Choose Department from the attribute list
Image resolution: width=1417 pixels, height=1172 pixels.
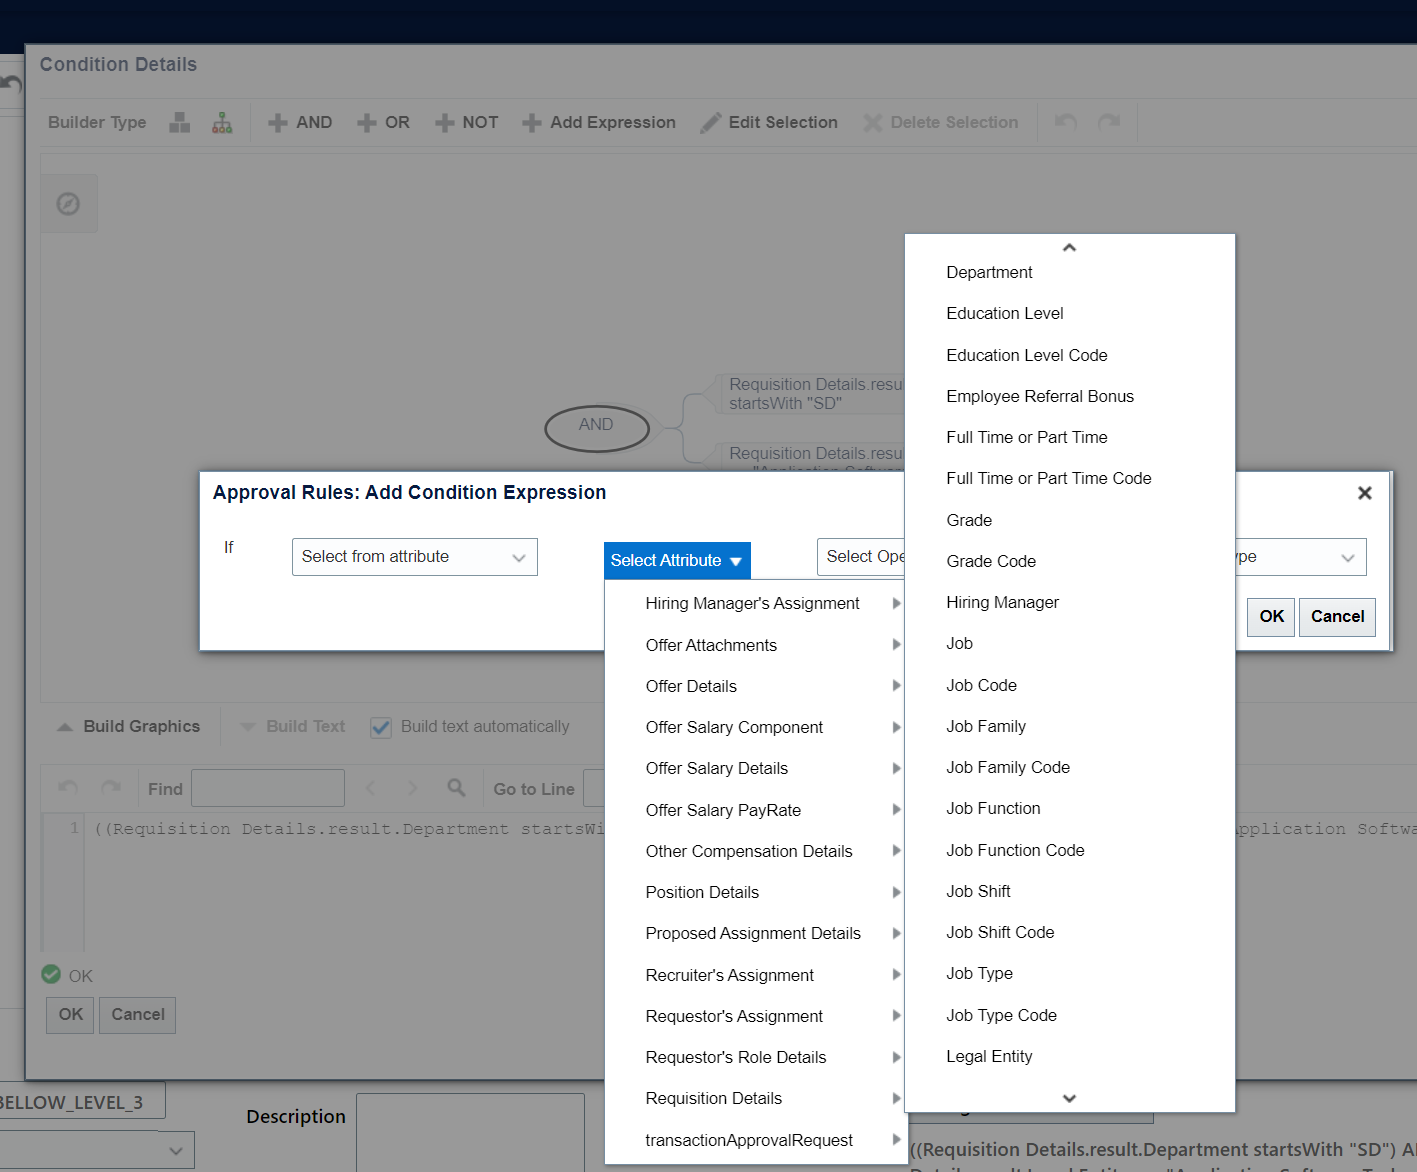point(988,272)
